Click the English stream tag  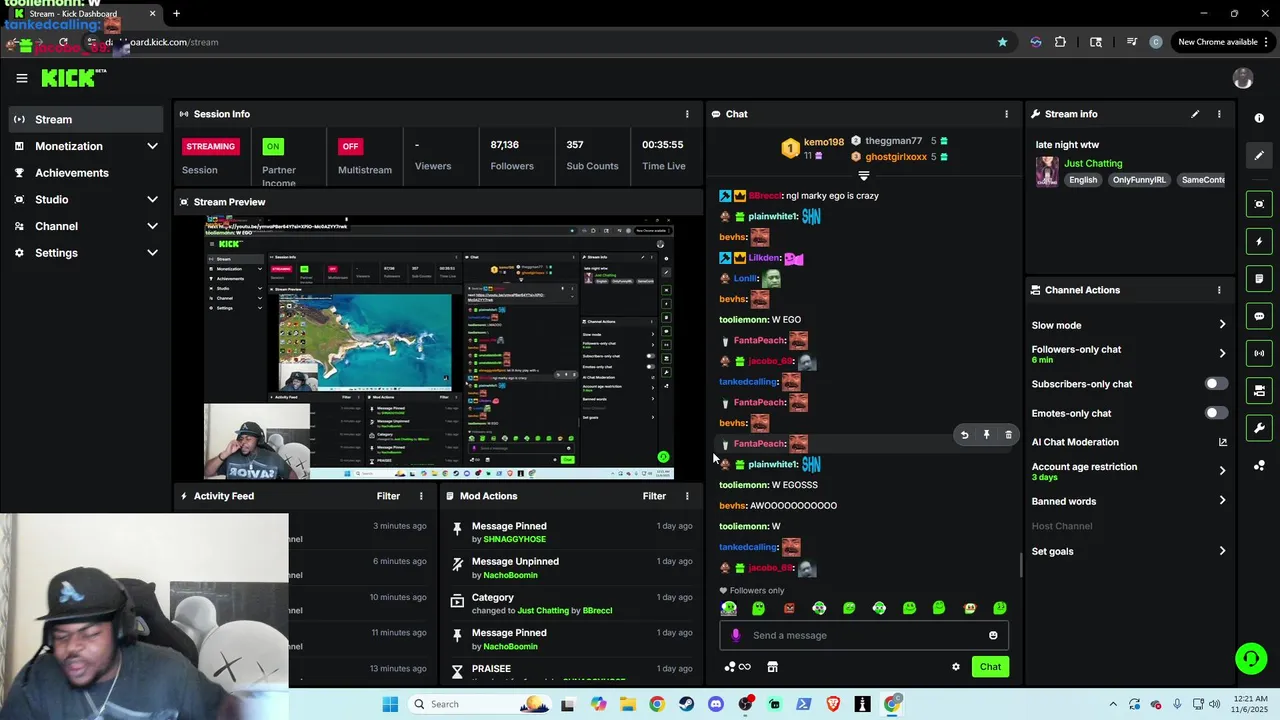point(1083,180)
